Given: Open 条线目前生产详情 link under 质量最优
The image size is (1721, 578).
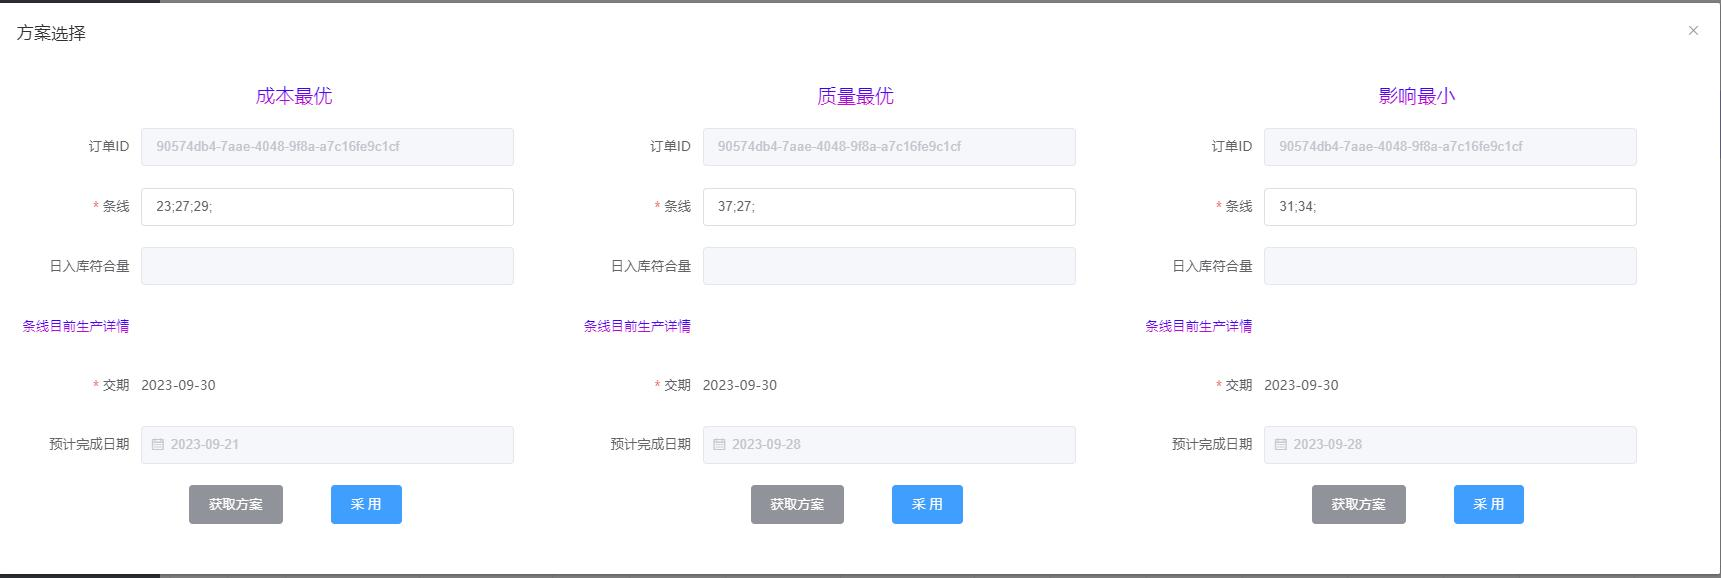Looking at the screenshot, I should [x=637, y=326].
